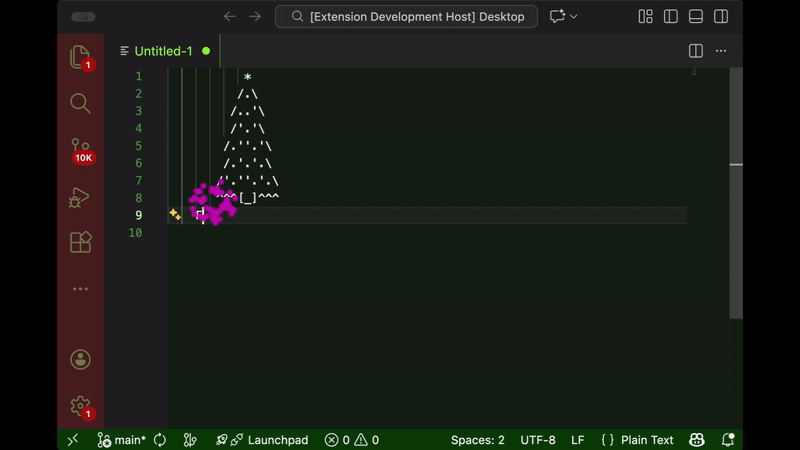Open the rocket icon beside Launchpad
Screen dimensions: 800x450
tap(221, 440)
